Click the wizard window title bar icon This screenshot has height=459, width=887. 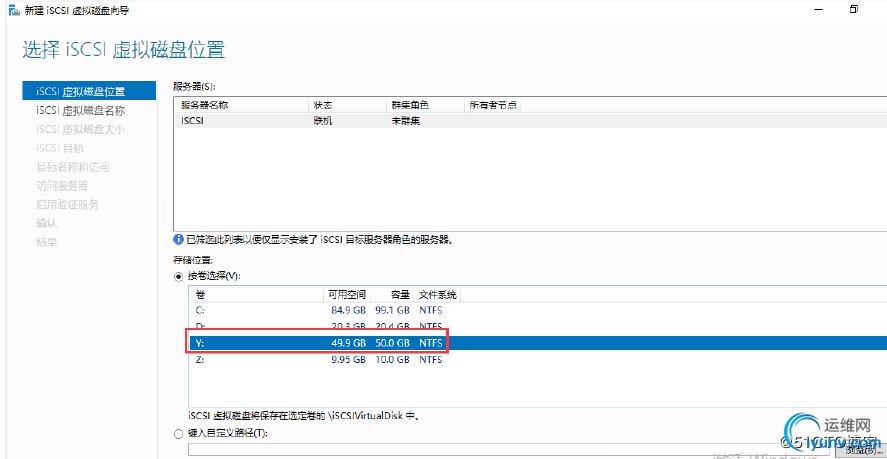pyautogui.click(x=14, y=10)
